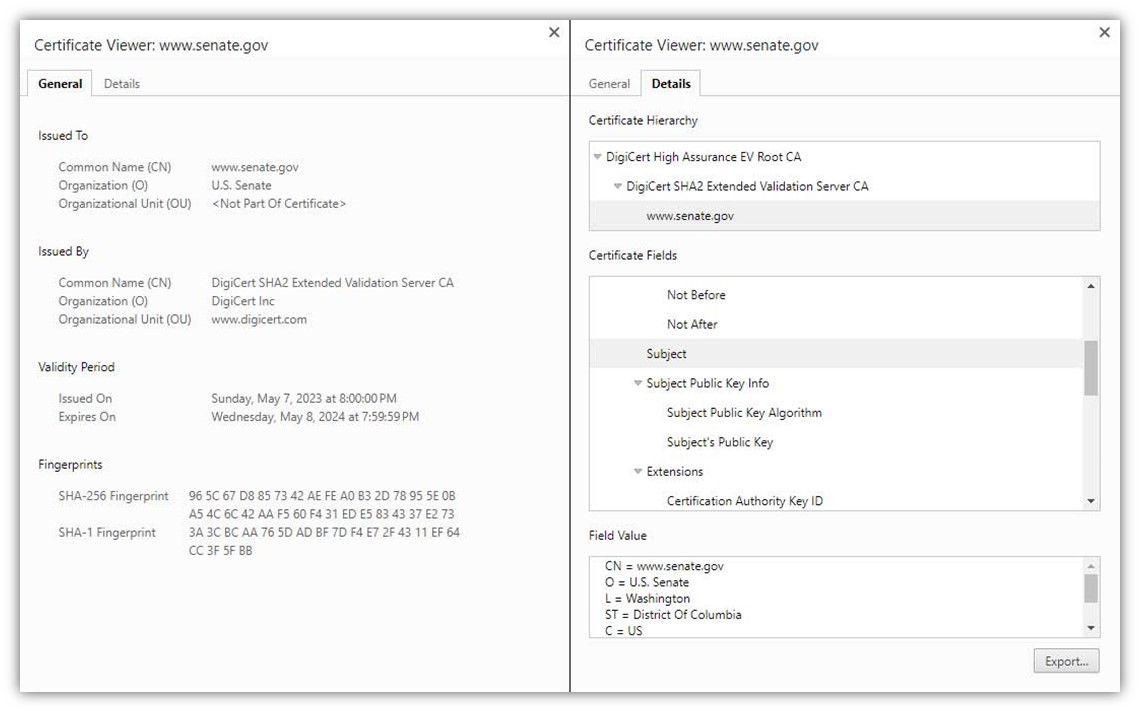The width and height of the screenshot is (1140, 712).
Task: Collapse the Subject Public Key Info section
Action: click(638, 383)
